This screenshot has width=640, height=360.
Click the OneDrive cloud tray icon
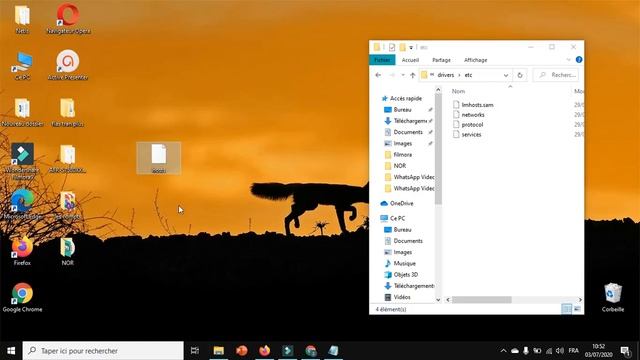[515, 351]
